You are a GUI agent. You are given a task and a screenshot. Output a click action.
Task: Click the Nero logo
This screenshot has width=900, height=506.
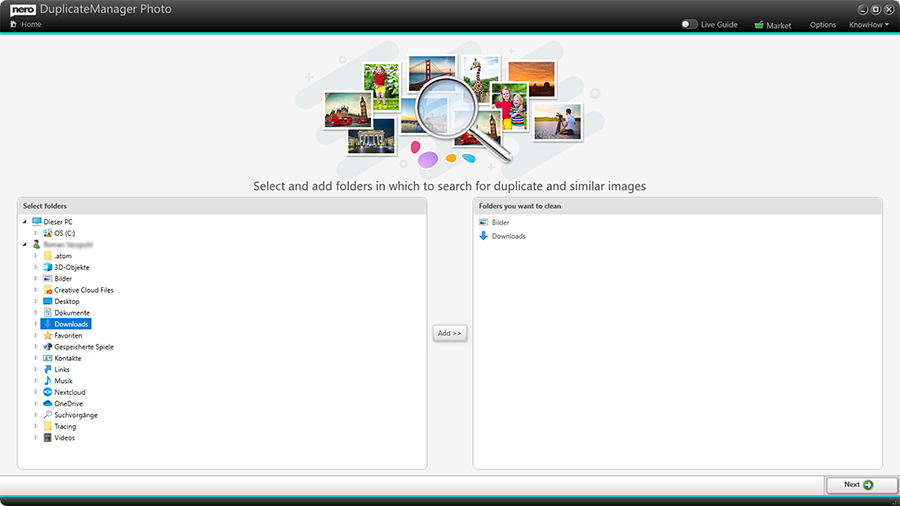[x=23, y=9]
